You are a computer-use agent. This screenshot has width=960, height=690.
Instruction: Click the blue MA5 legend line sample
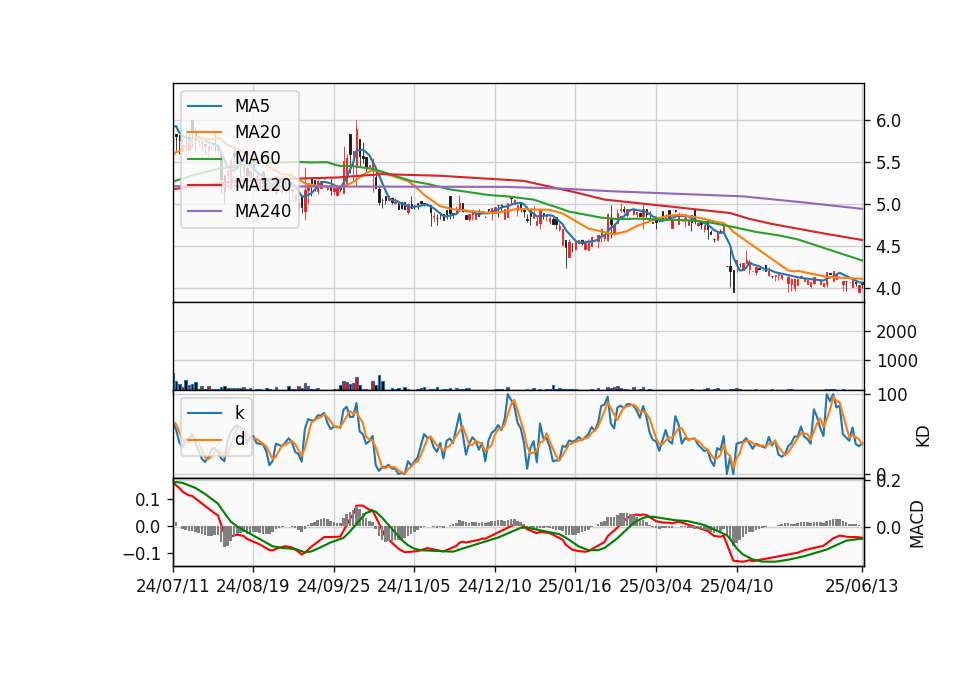tap(204, 106)
